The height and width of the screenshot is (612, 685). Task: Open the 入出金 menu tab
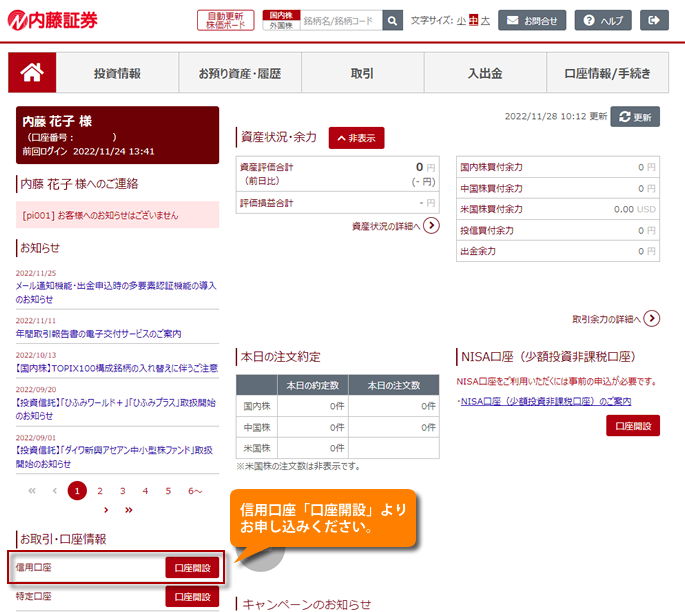(x=485, y=73)
